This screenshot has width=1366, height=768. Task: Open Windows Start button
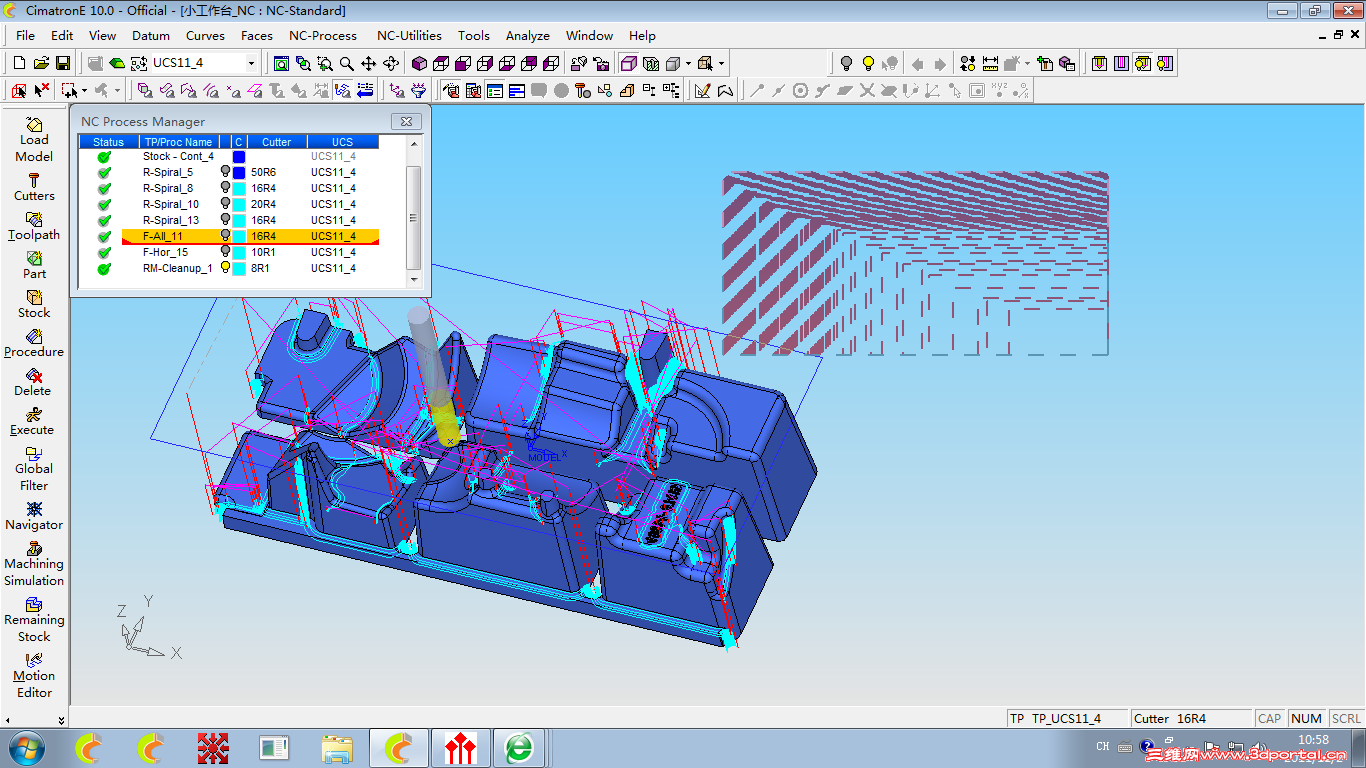[x=25, y=747]
